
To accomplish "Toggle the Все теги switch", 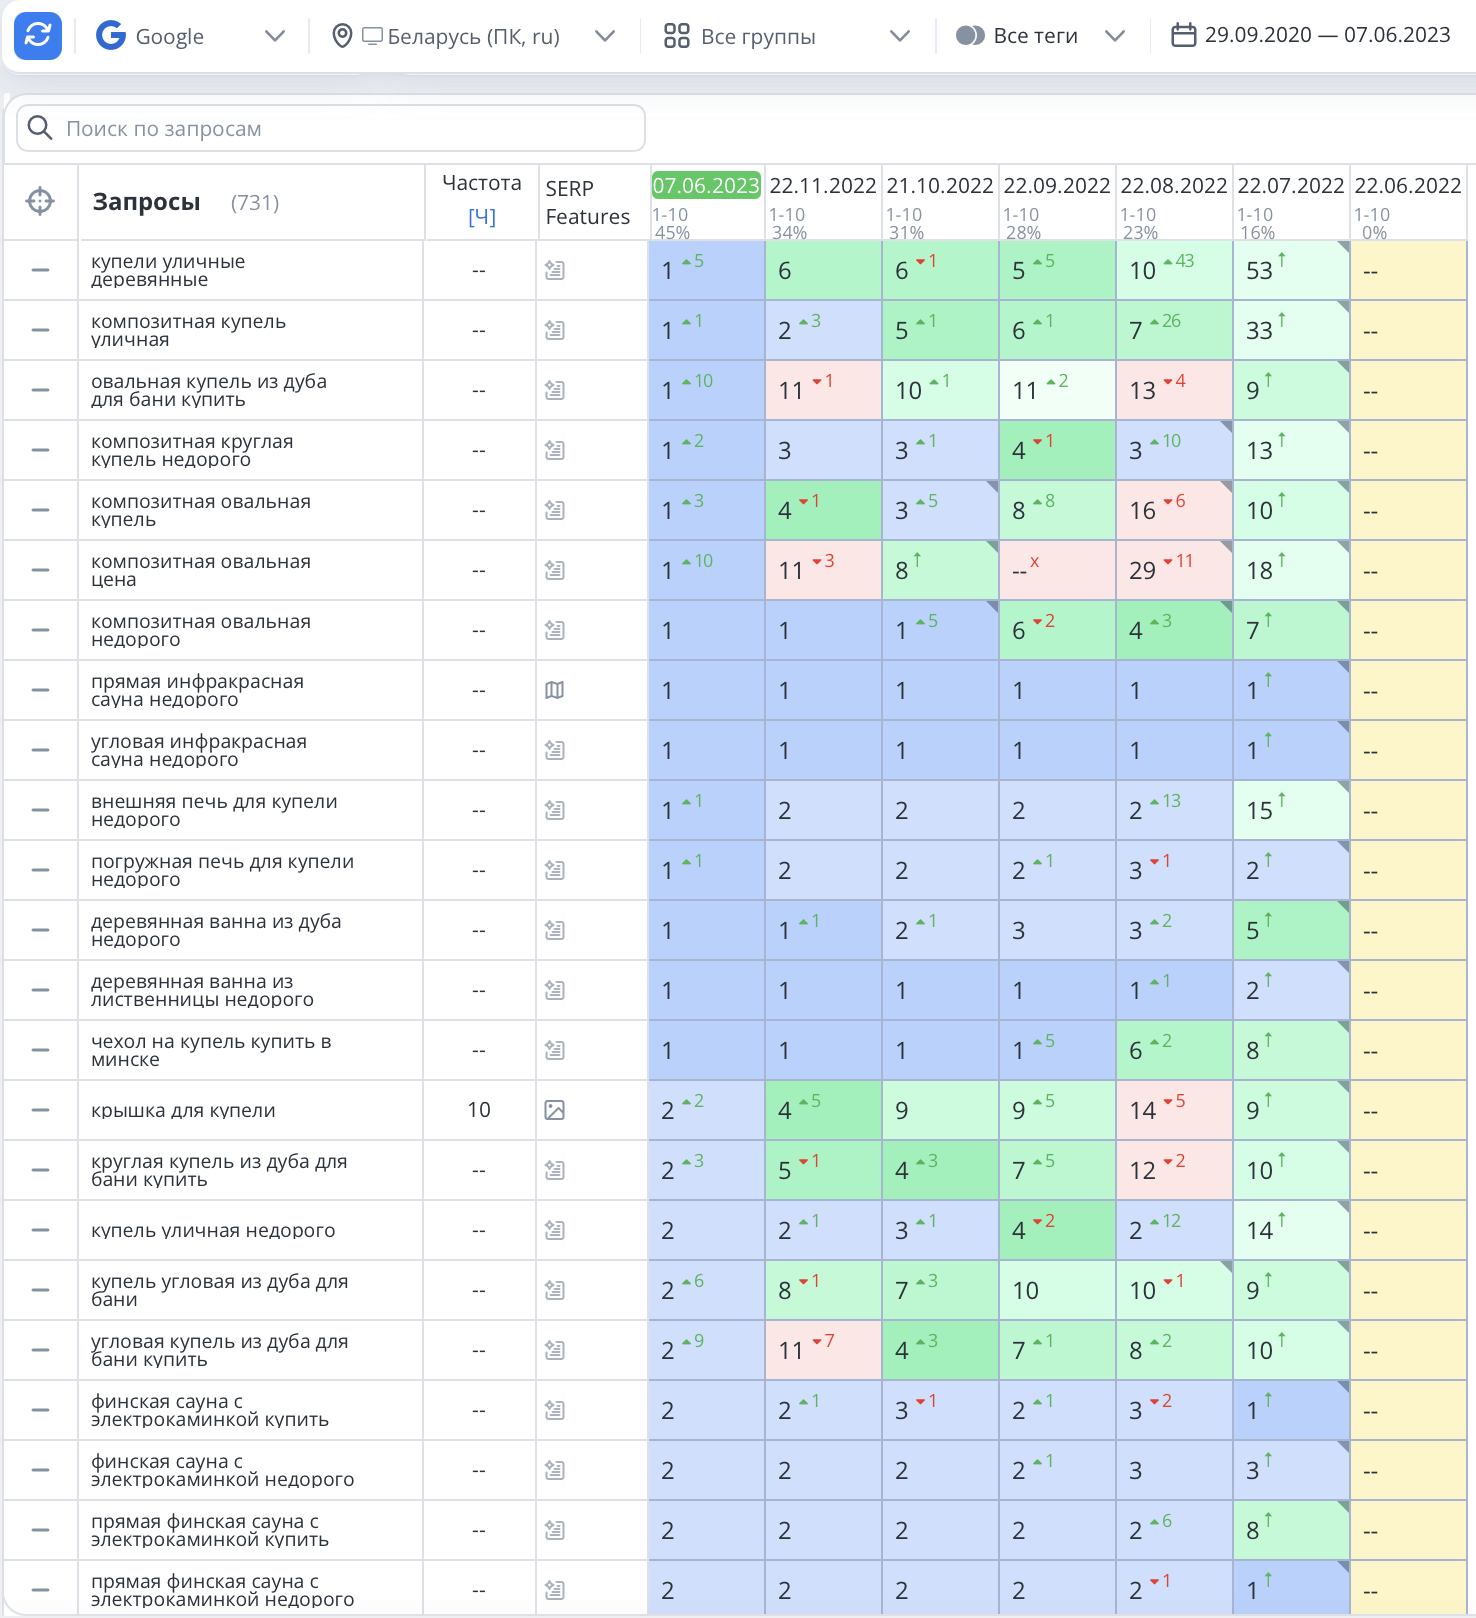I will pos(970,36).
